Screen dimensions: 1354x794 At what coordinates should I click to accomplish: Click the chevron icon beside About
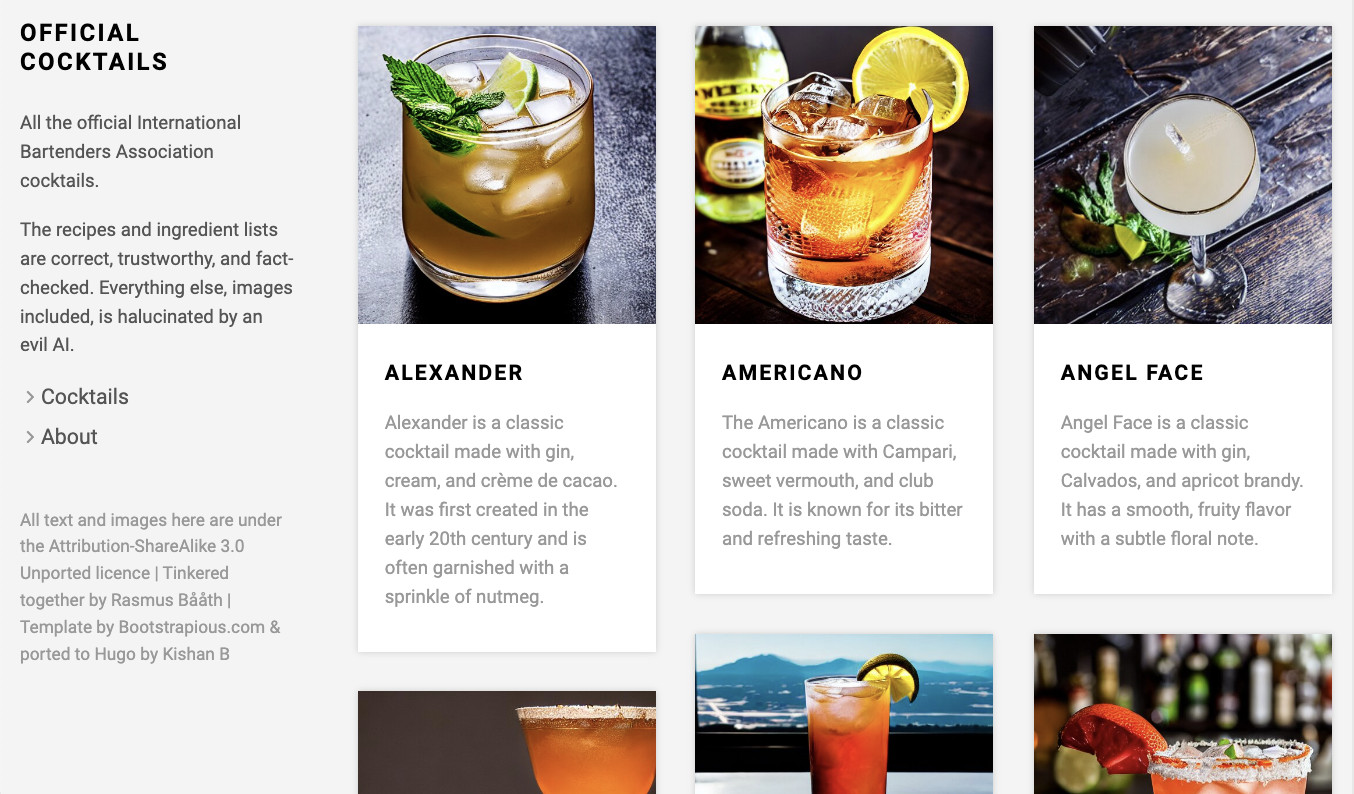(x=30, y=437)
